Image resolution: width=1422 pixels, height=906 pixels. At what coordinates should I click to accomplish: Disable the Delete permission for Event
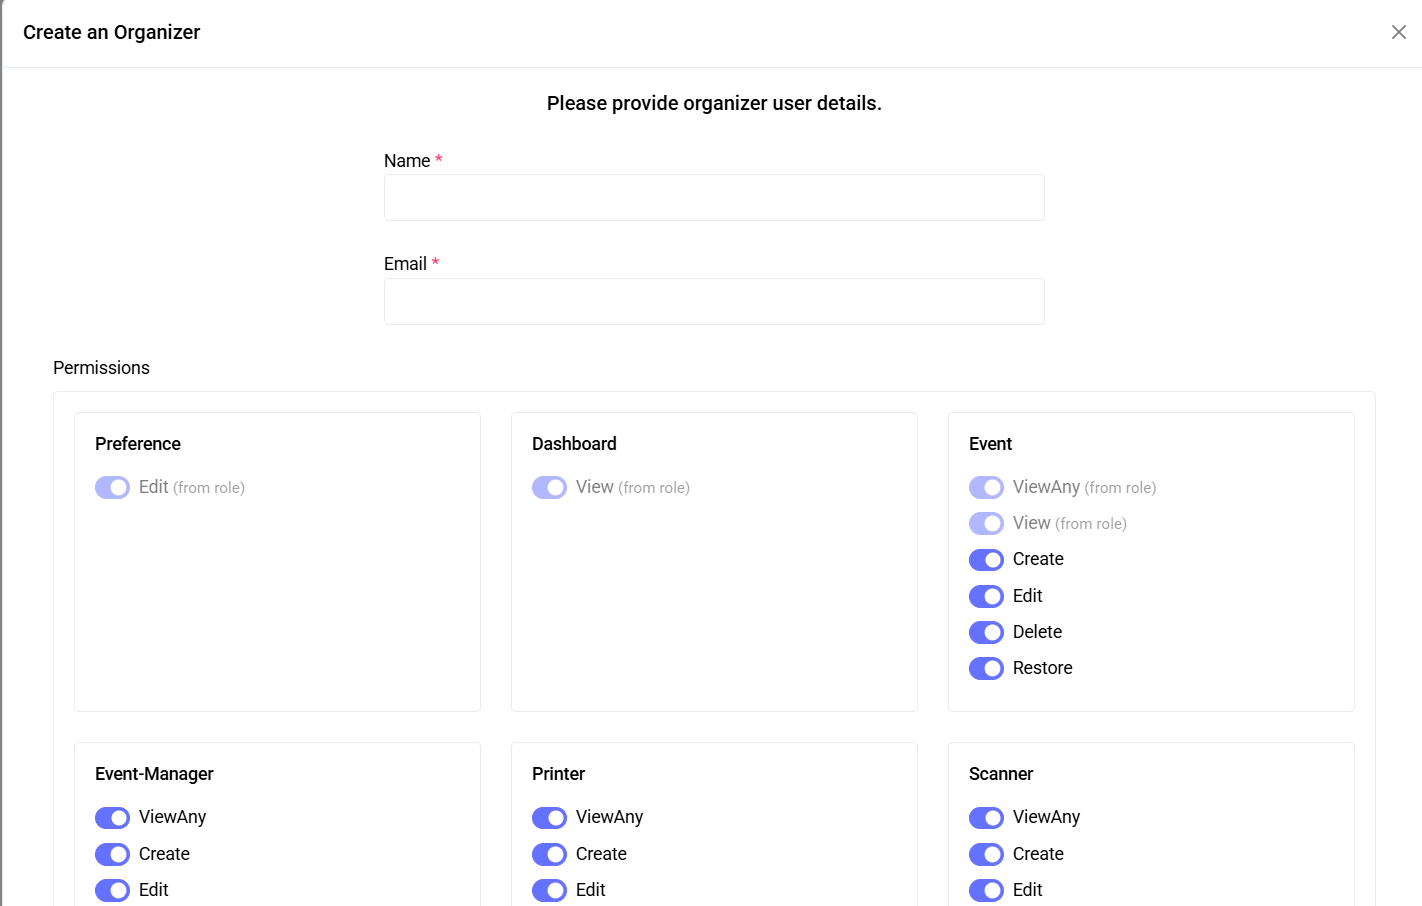pos(986,631)
